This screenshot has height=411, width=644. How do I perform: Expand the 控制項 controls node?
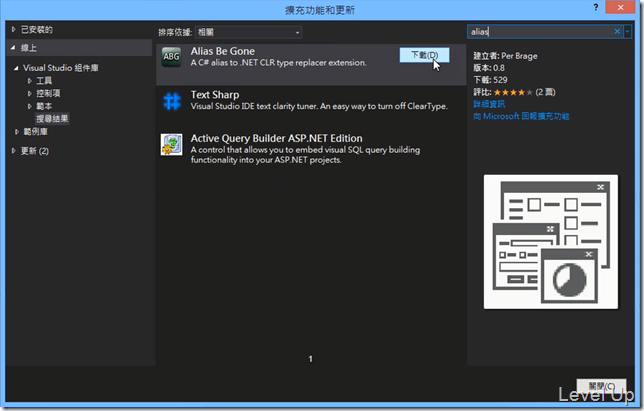30,94
